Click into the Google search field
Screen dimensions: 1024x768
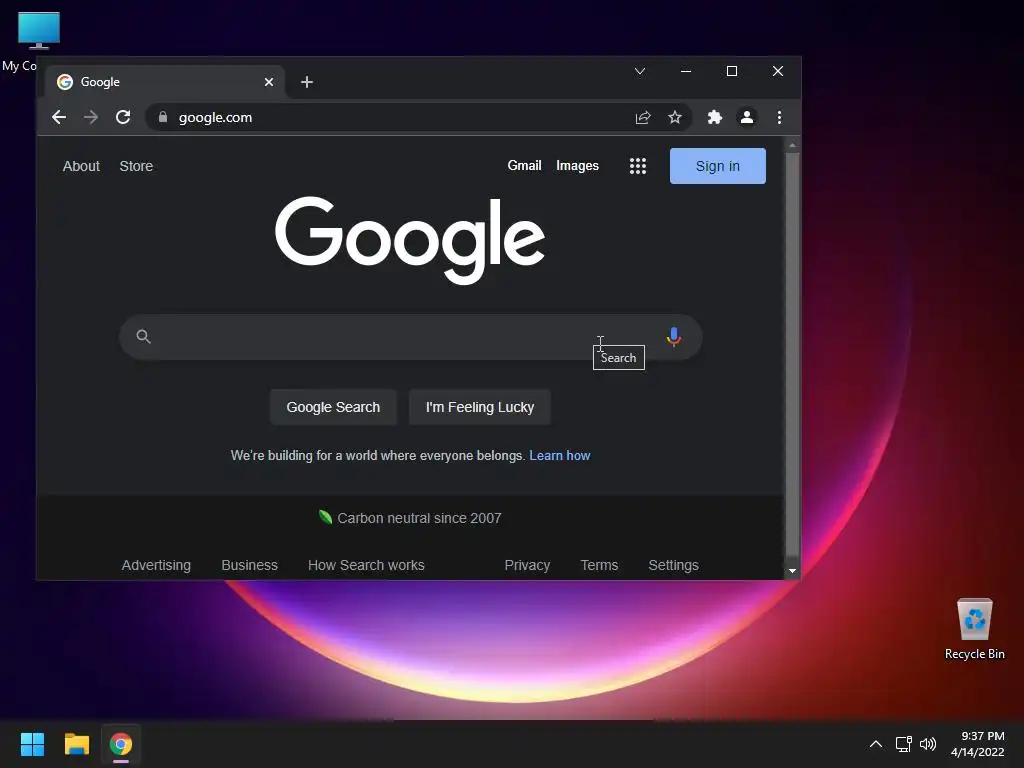tap(410, 337)
